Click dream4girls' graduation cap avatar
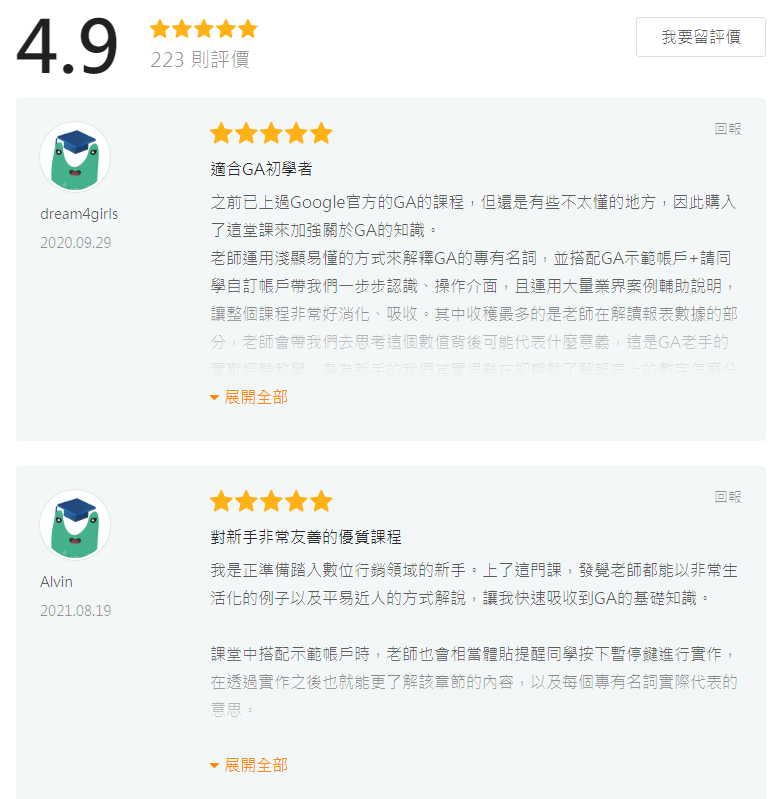Image resolution: width=776 pixels, height=799 pixels. [74, 157]
